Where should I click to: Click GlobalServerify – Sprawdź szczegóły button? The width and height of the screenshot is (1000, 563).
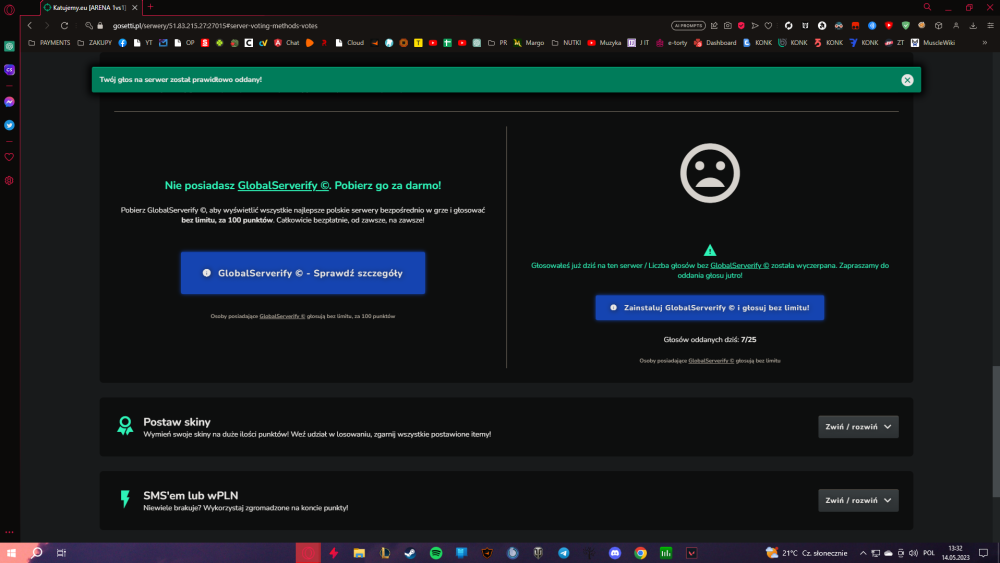303,273
